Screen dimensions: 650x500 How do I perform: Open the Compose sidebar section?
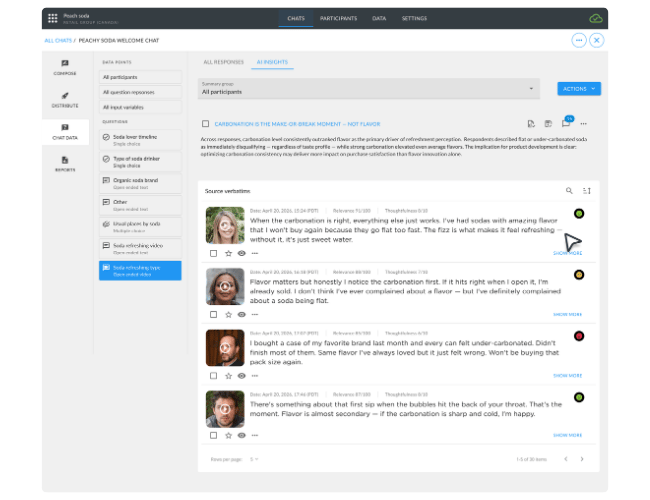point(65,67)
